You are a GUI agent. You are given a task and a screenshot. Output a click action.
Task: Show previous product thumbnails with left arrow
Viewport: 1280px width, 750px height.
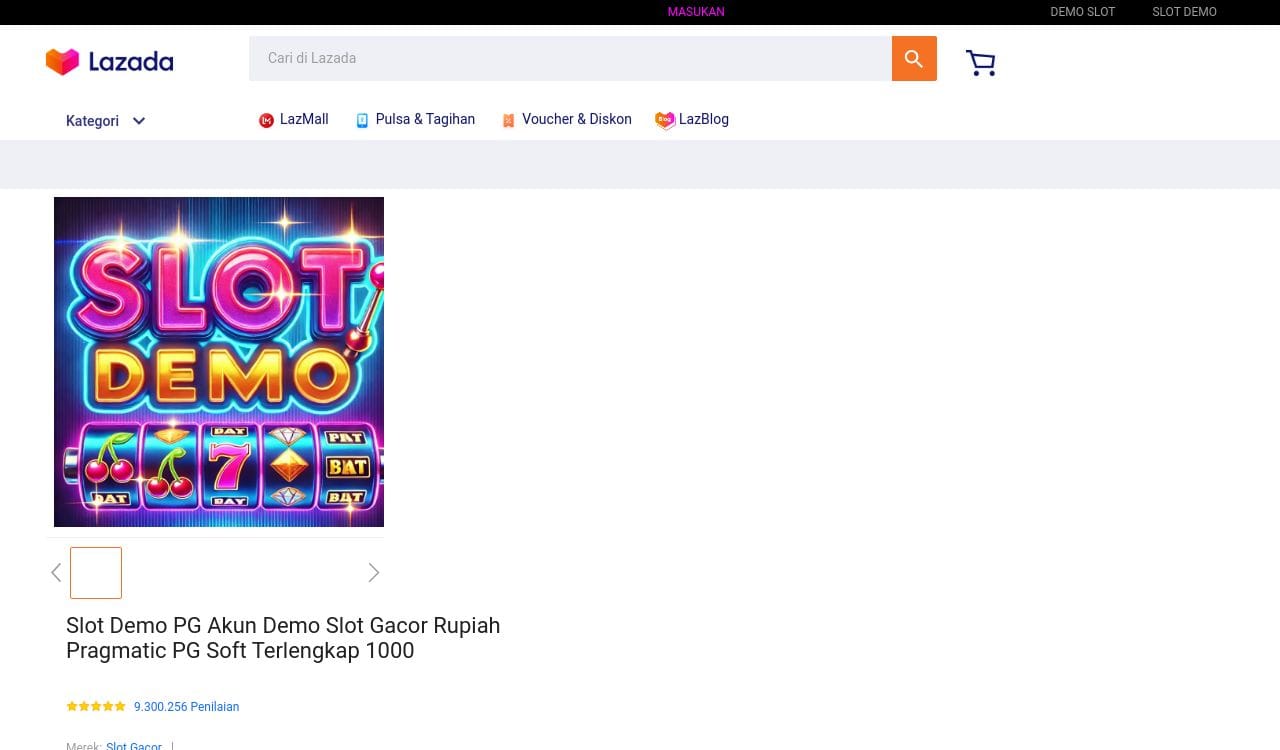56,573
